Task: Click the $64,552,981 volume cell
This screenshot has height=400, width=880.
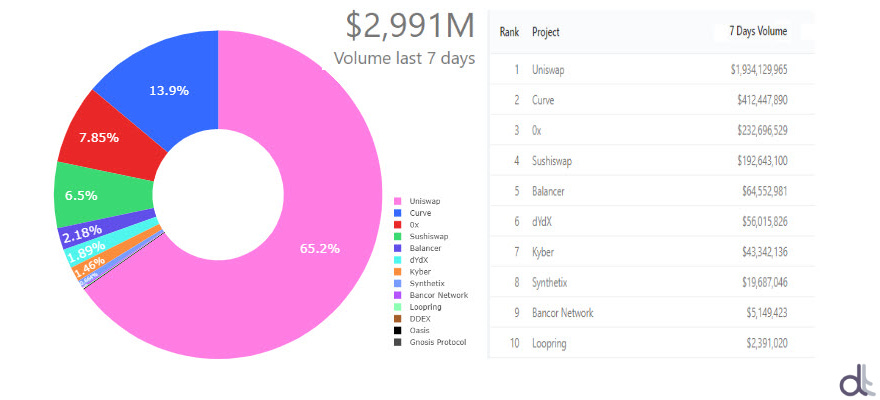Action: (x=764, y=191)
